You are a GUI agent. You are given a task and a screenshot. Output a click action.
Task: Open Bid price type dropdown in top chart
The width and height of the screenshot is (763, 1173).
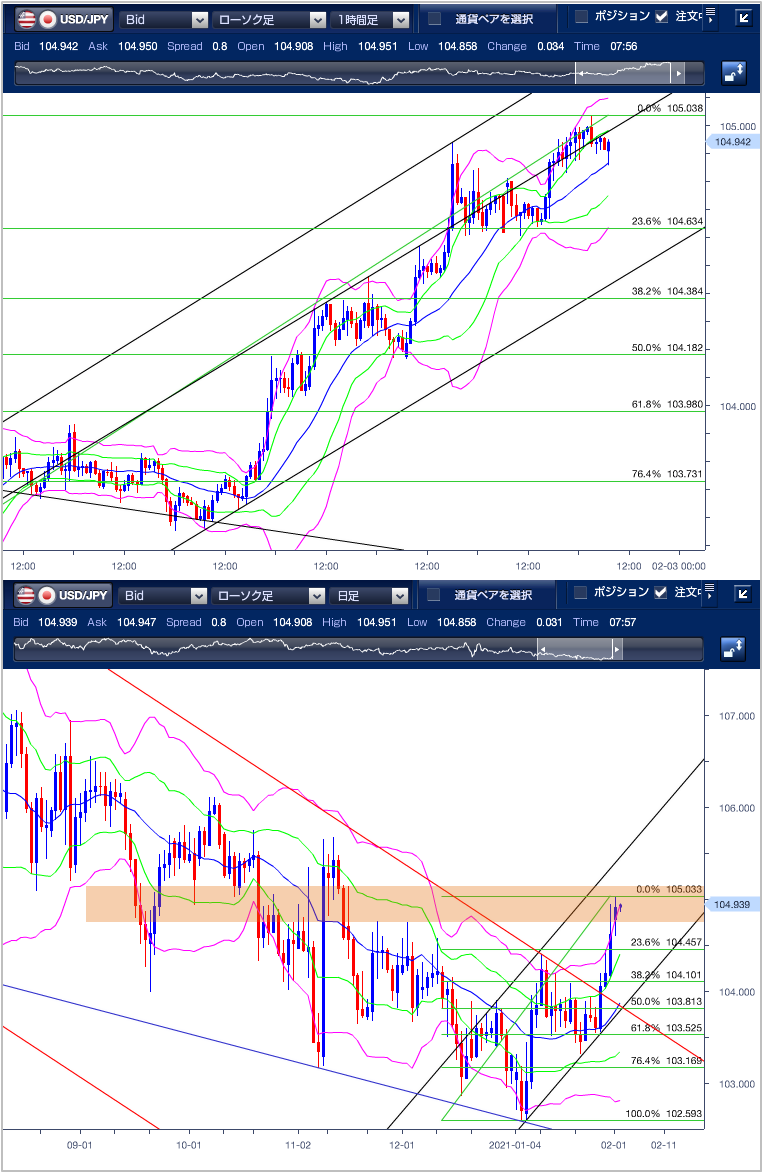(163, 19)
